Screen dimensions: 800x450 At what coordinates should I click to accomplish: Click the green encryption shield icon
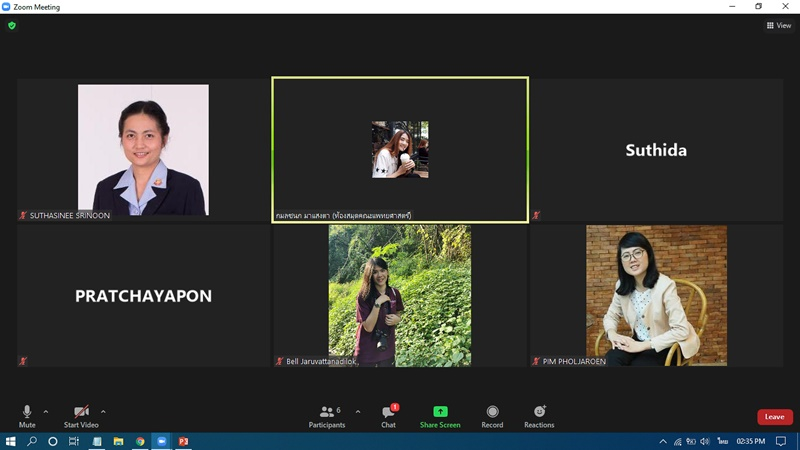(x=12, y=25)
